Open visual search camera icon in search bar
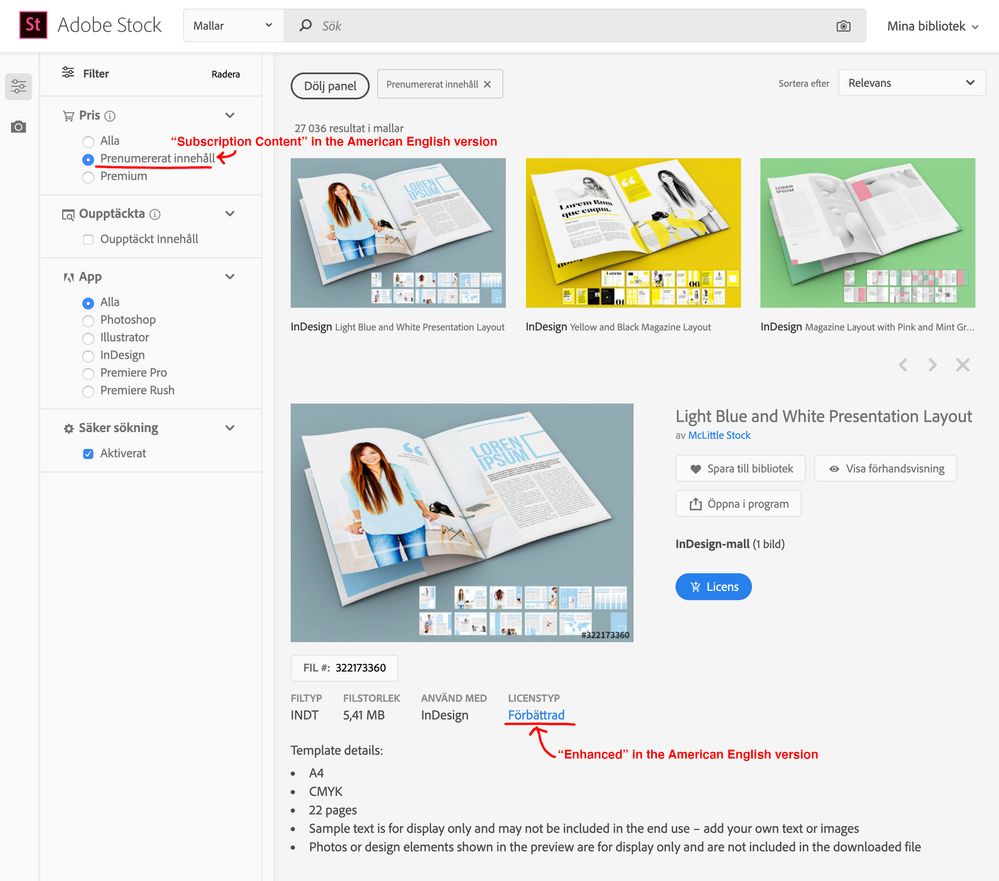Image resolution: width=999 pixels, height=881 pixels. point(843,26)
